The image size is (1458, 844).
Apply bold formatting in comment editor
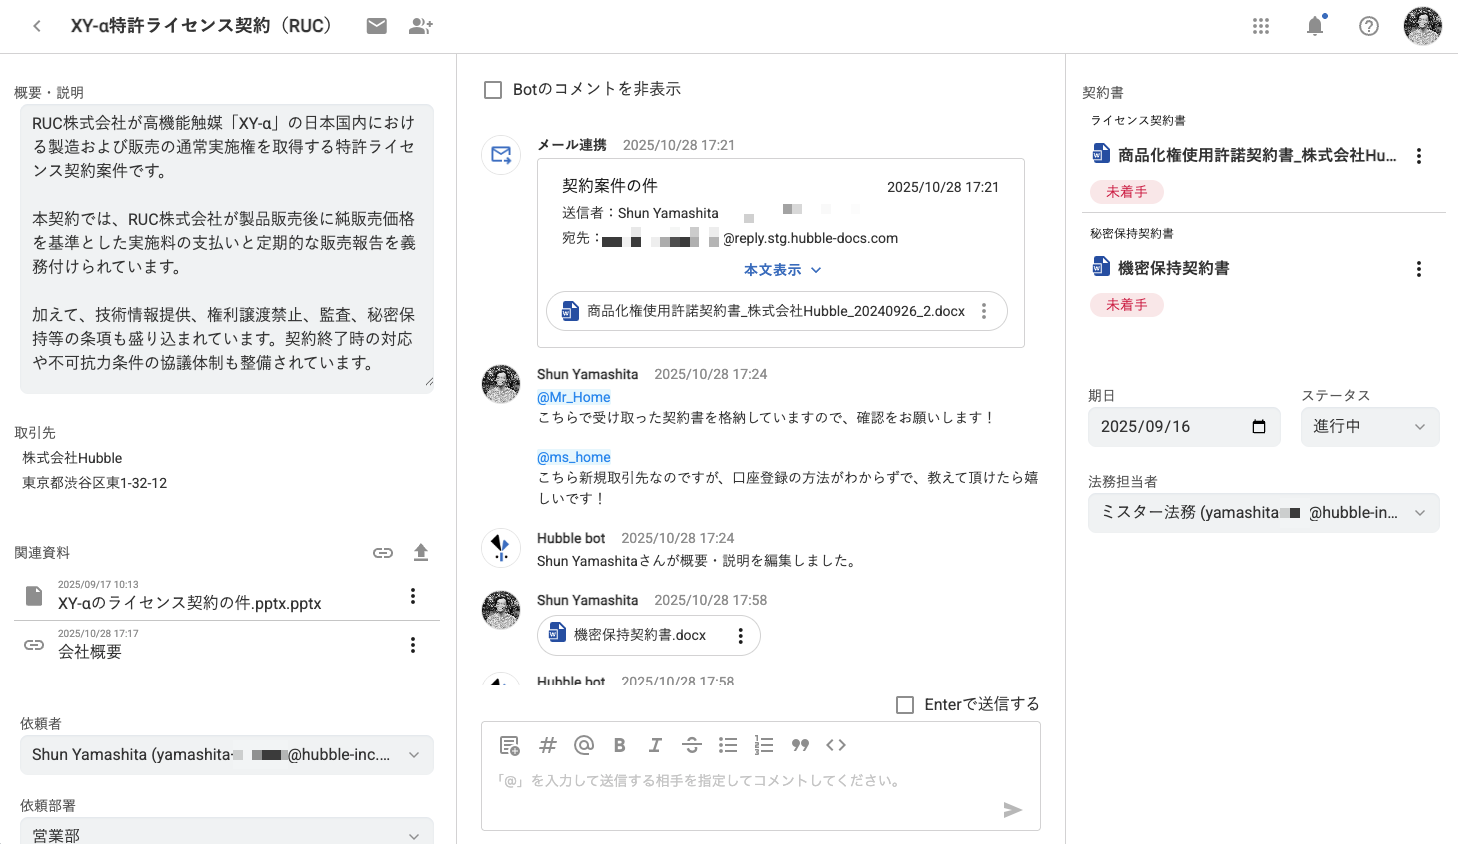(619, 745)
